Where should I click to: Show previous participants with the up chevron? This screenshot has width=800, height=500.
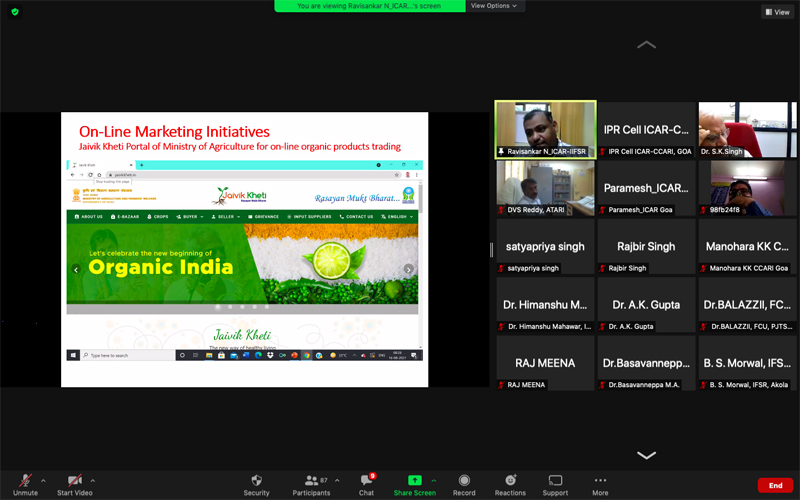[x=646, y=45]
